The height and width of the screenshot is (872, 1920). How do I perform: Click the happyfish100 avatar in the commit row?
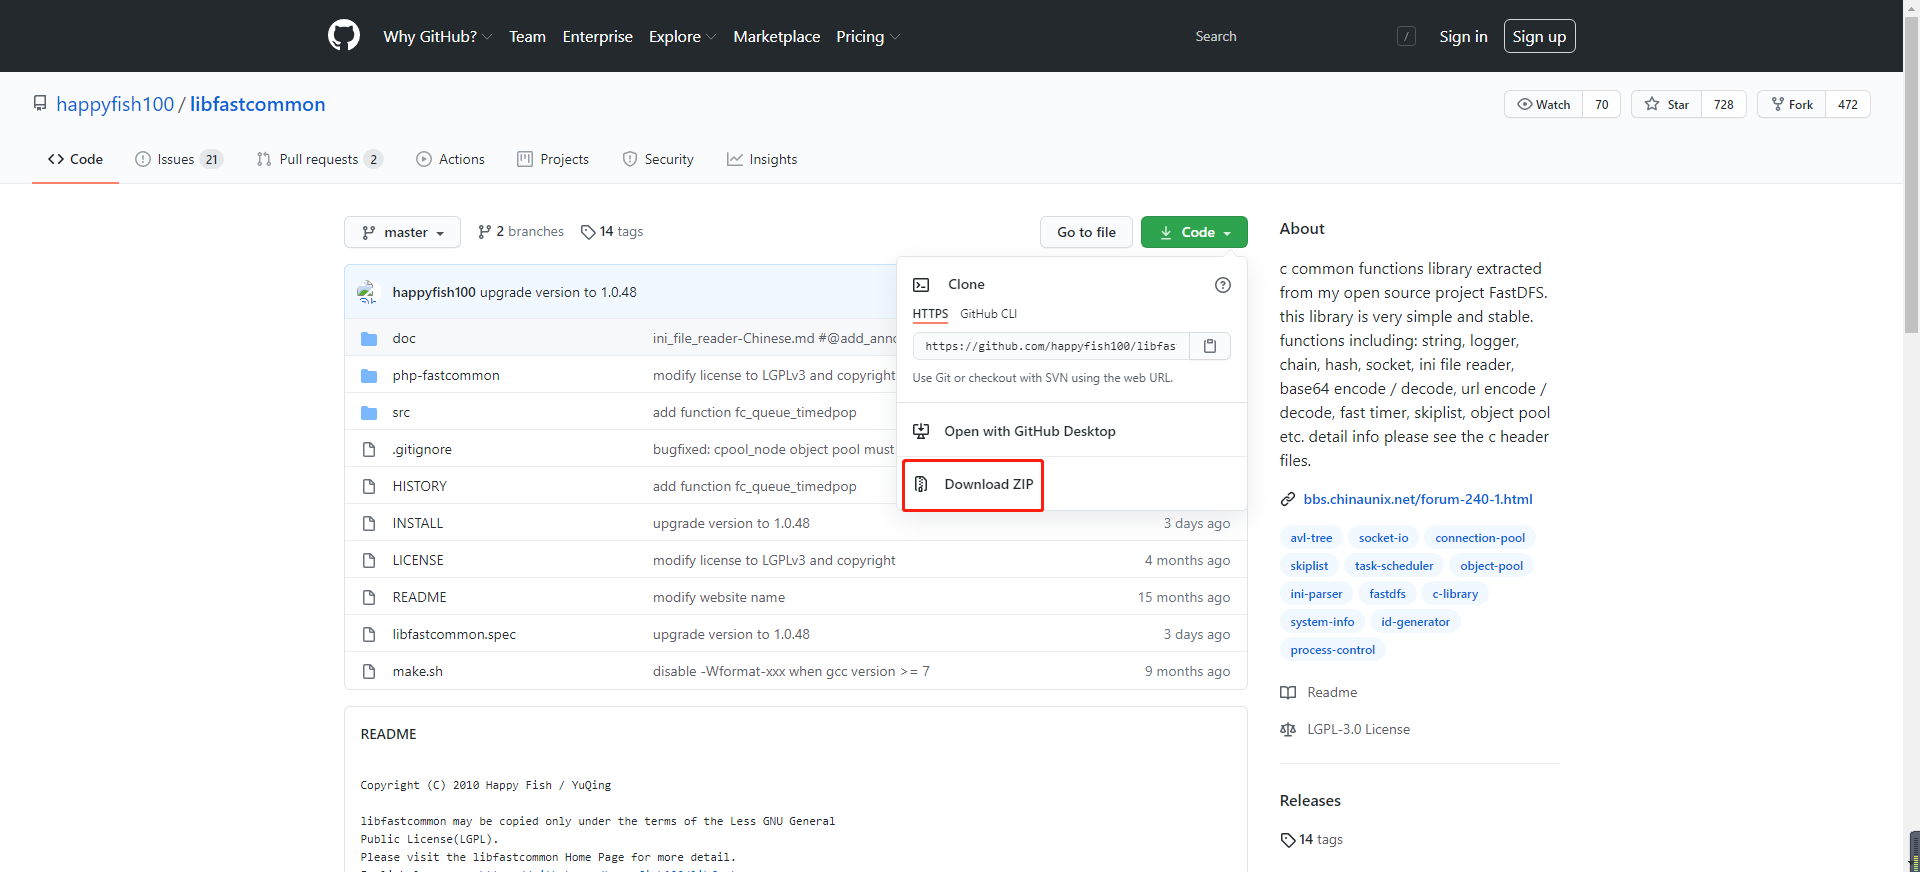(367, 292)
